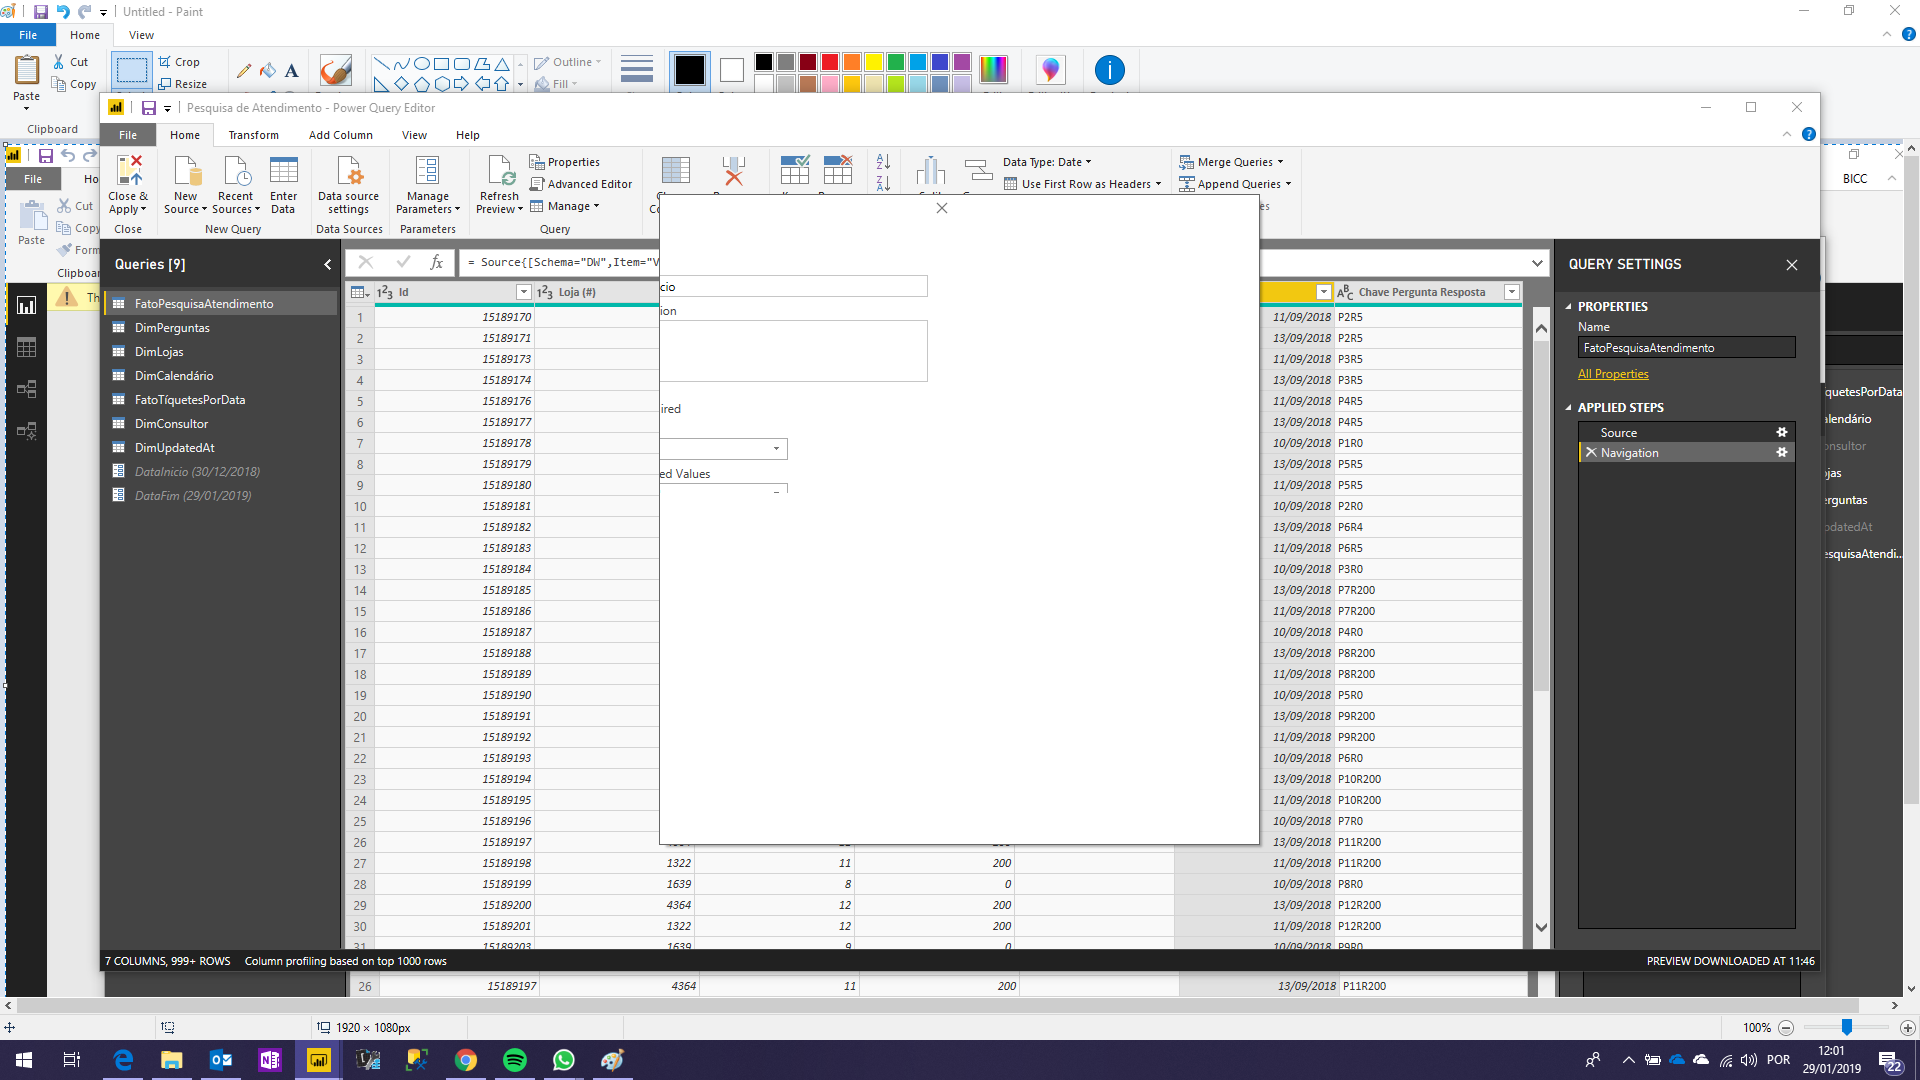The height and width of the screenshot is (1080, 1920).
Task: Click the Source step settings gear
Action: click(x=1781, y=432)
